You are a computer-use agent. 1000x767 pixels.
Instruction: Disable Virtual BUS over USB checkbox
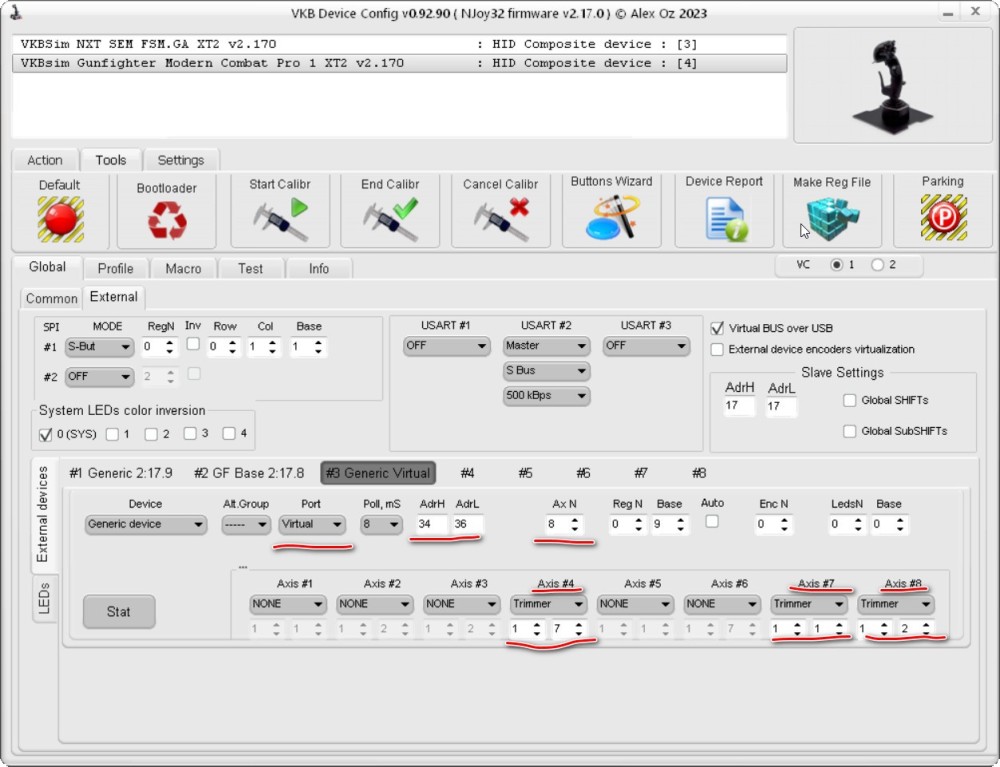(717, 328)
